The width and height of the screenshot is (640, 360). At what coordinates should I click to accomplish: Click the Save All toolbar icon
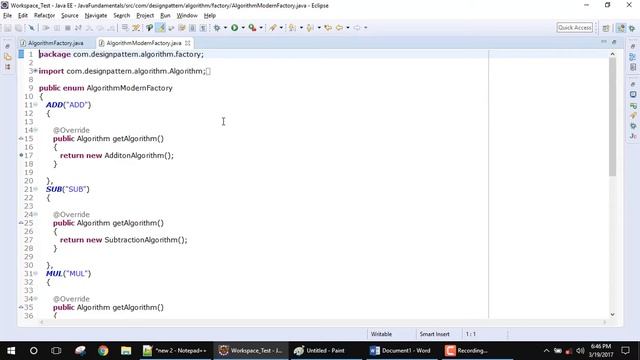19,28
